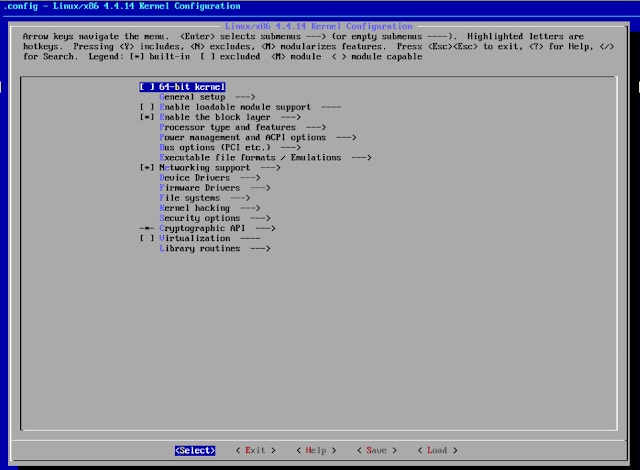Click the Help button
The height and width of the screenshot is (470, 640).
[316, 450]
